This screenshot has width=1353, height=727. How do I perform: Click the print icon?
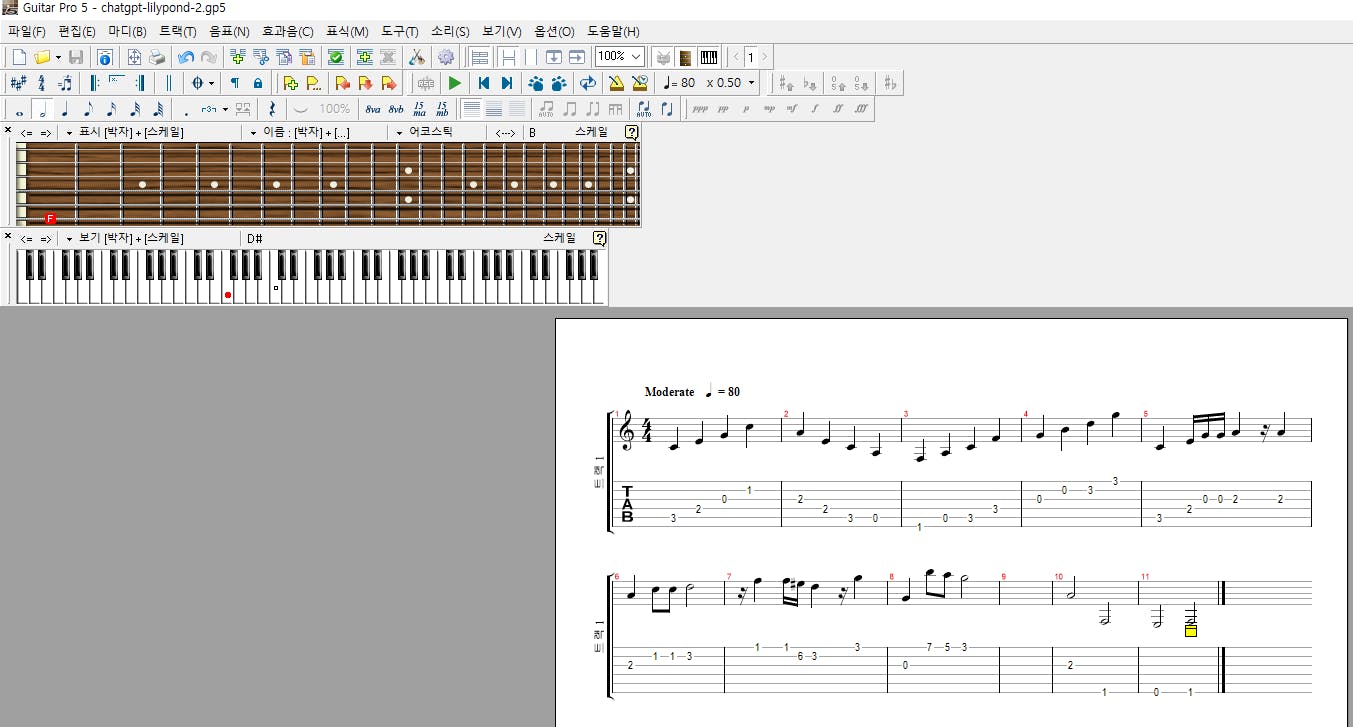157,57
